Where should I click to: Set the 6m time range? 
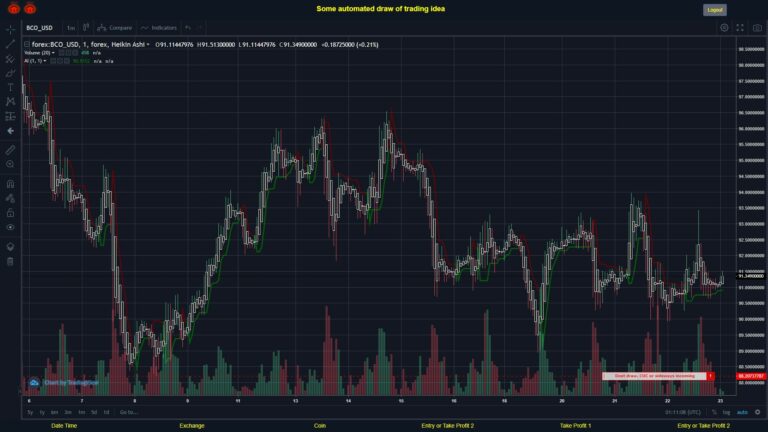54,412
